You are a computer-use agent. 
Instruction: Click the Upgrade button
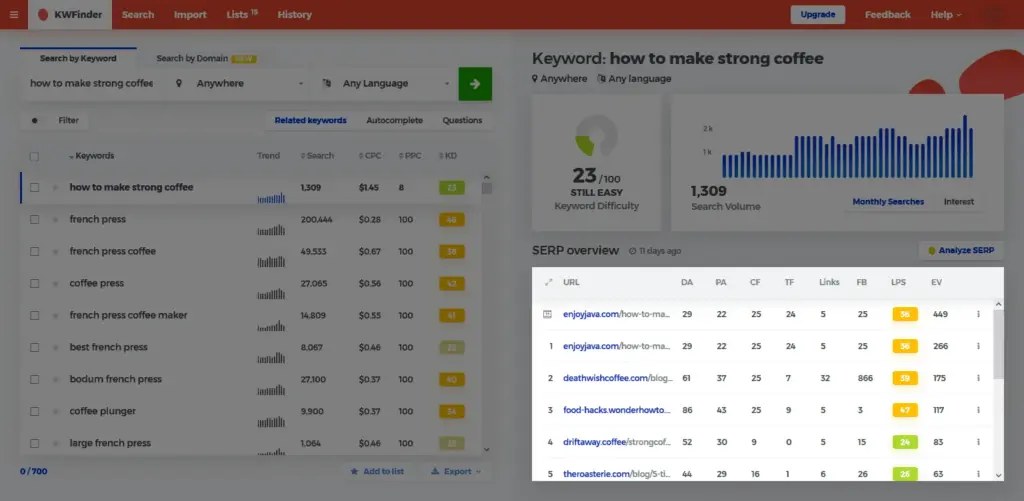pos(818,14)
